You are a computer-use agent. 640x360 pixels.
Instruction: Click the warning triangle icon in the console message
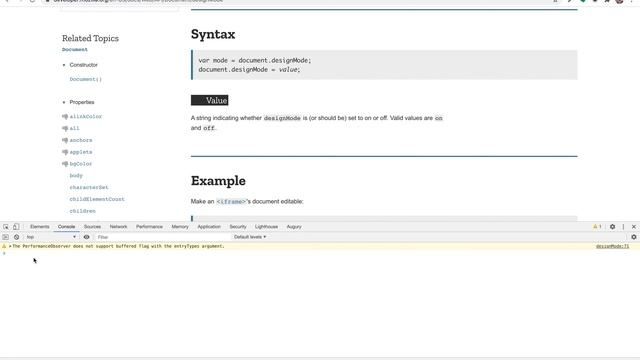coord(4,247)
